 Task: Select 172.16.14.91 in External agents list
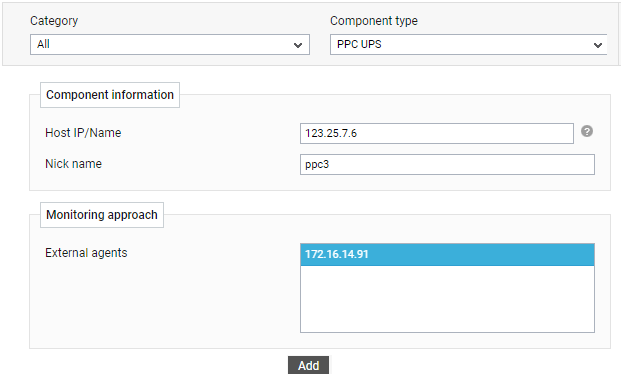447,254
